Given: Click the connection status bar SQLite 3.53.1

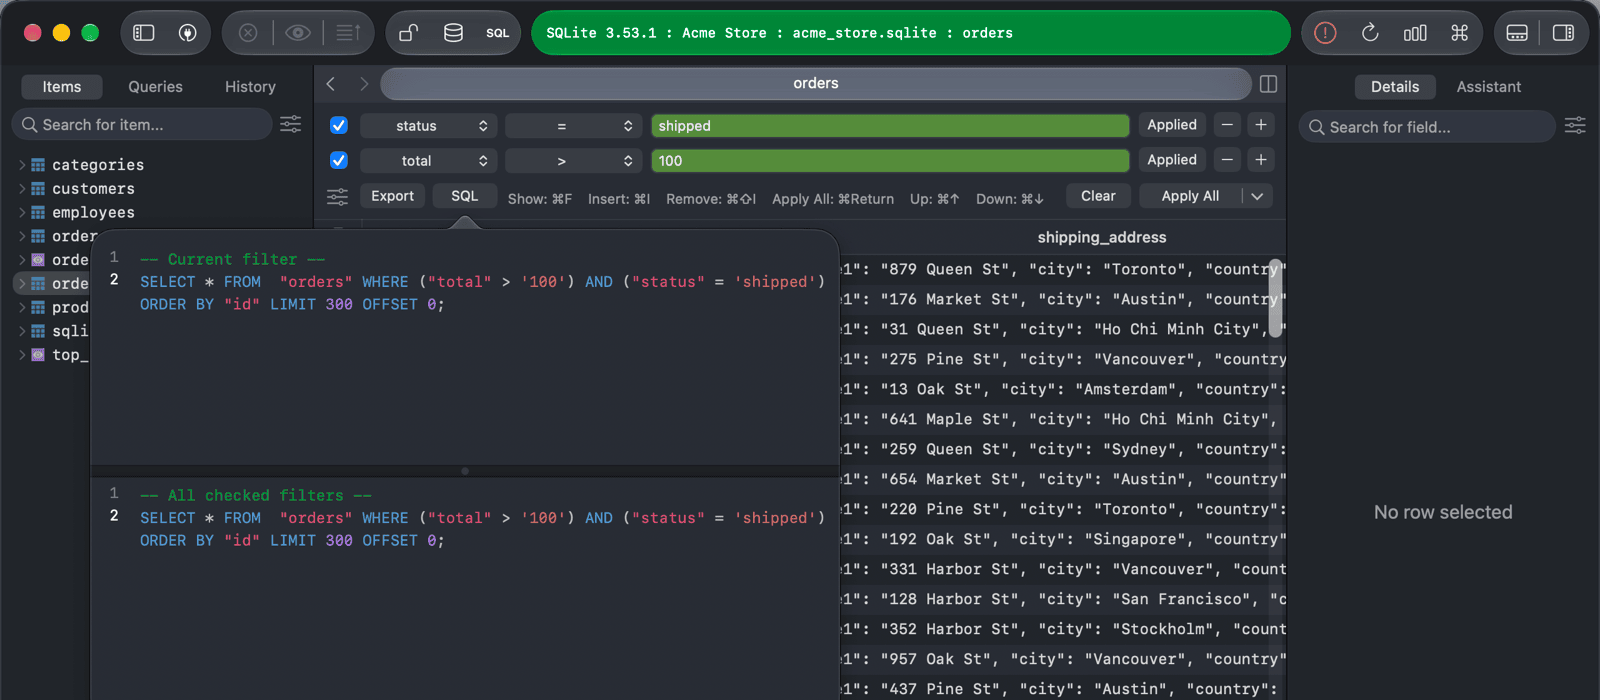Looking at the screenshot, I should 911,33.
